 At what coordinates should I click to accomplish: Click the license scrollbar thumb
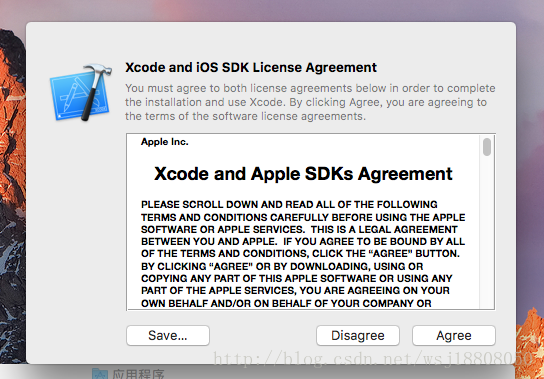pyautogui.click(x=487, y=147)
